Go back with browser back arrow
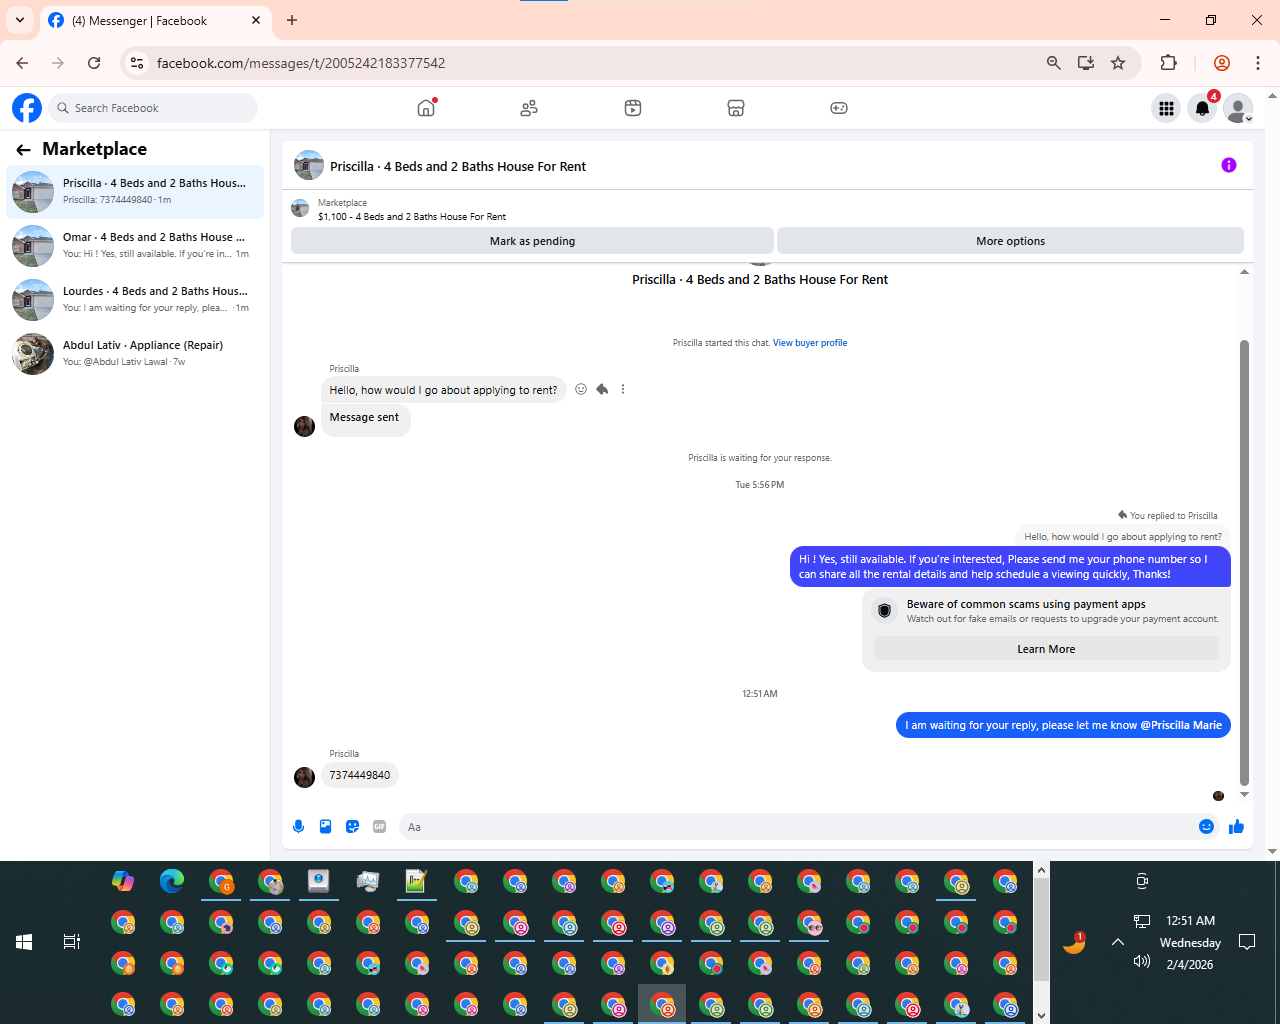This screenshot has height=1024, width=1280. coord(22,63)
